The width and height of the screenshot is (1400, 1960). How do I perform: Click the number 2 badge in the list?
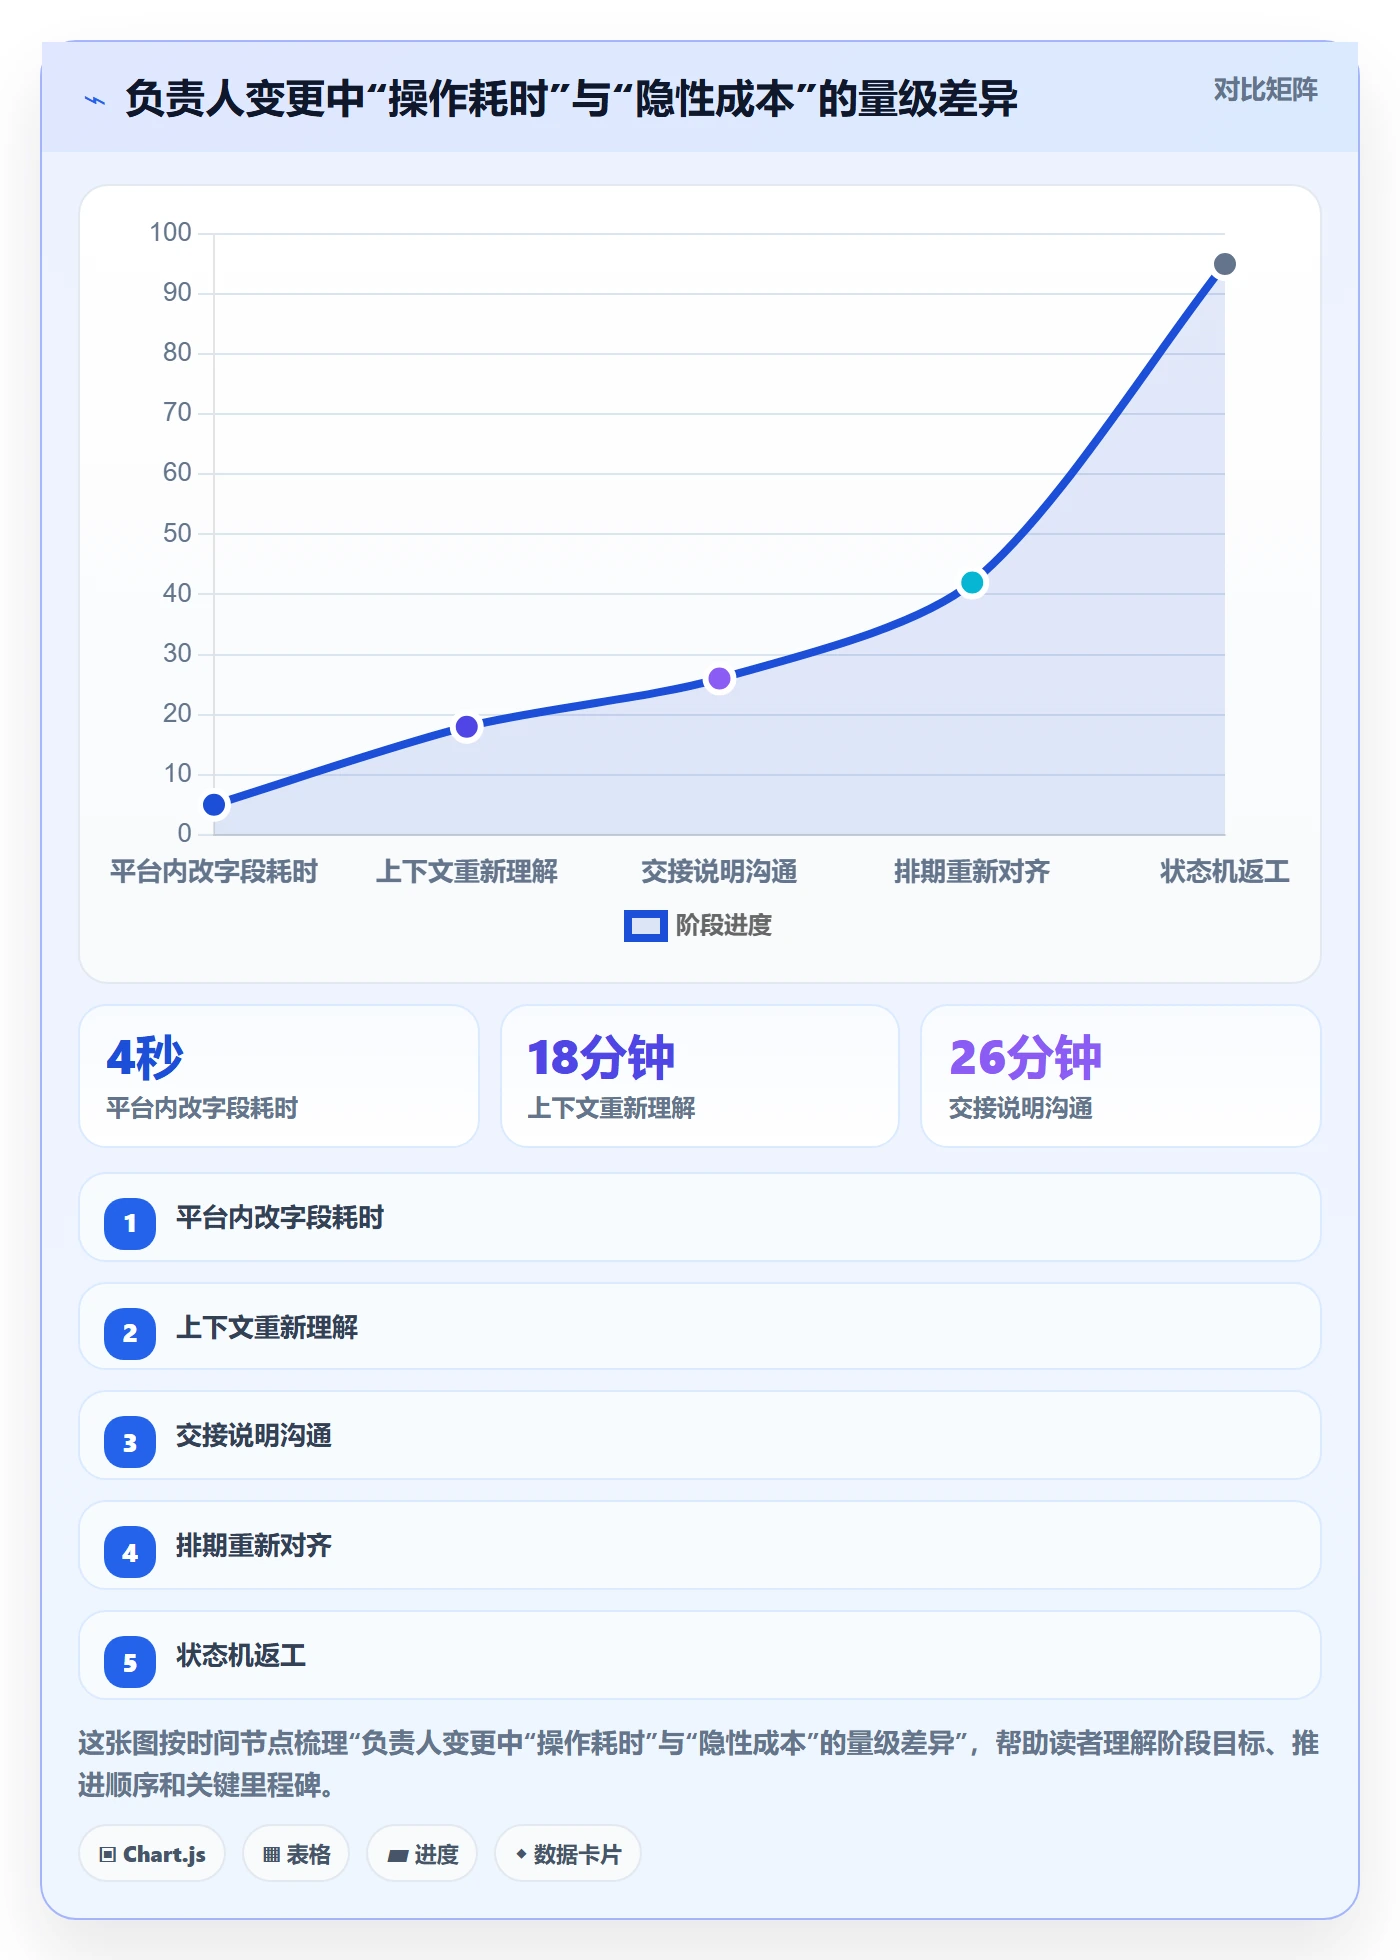pos(130,1333)
